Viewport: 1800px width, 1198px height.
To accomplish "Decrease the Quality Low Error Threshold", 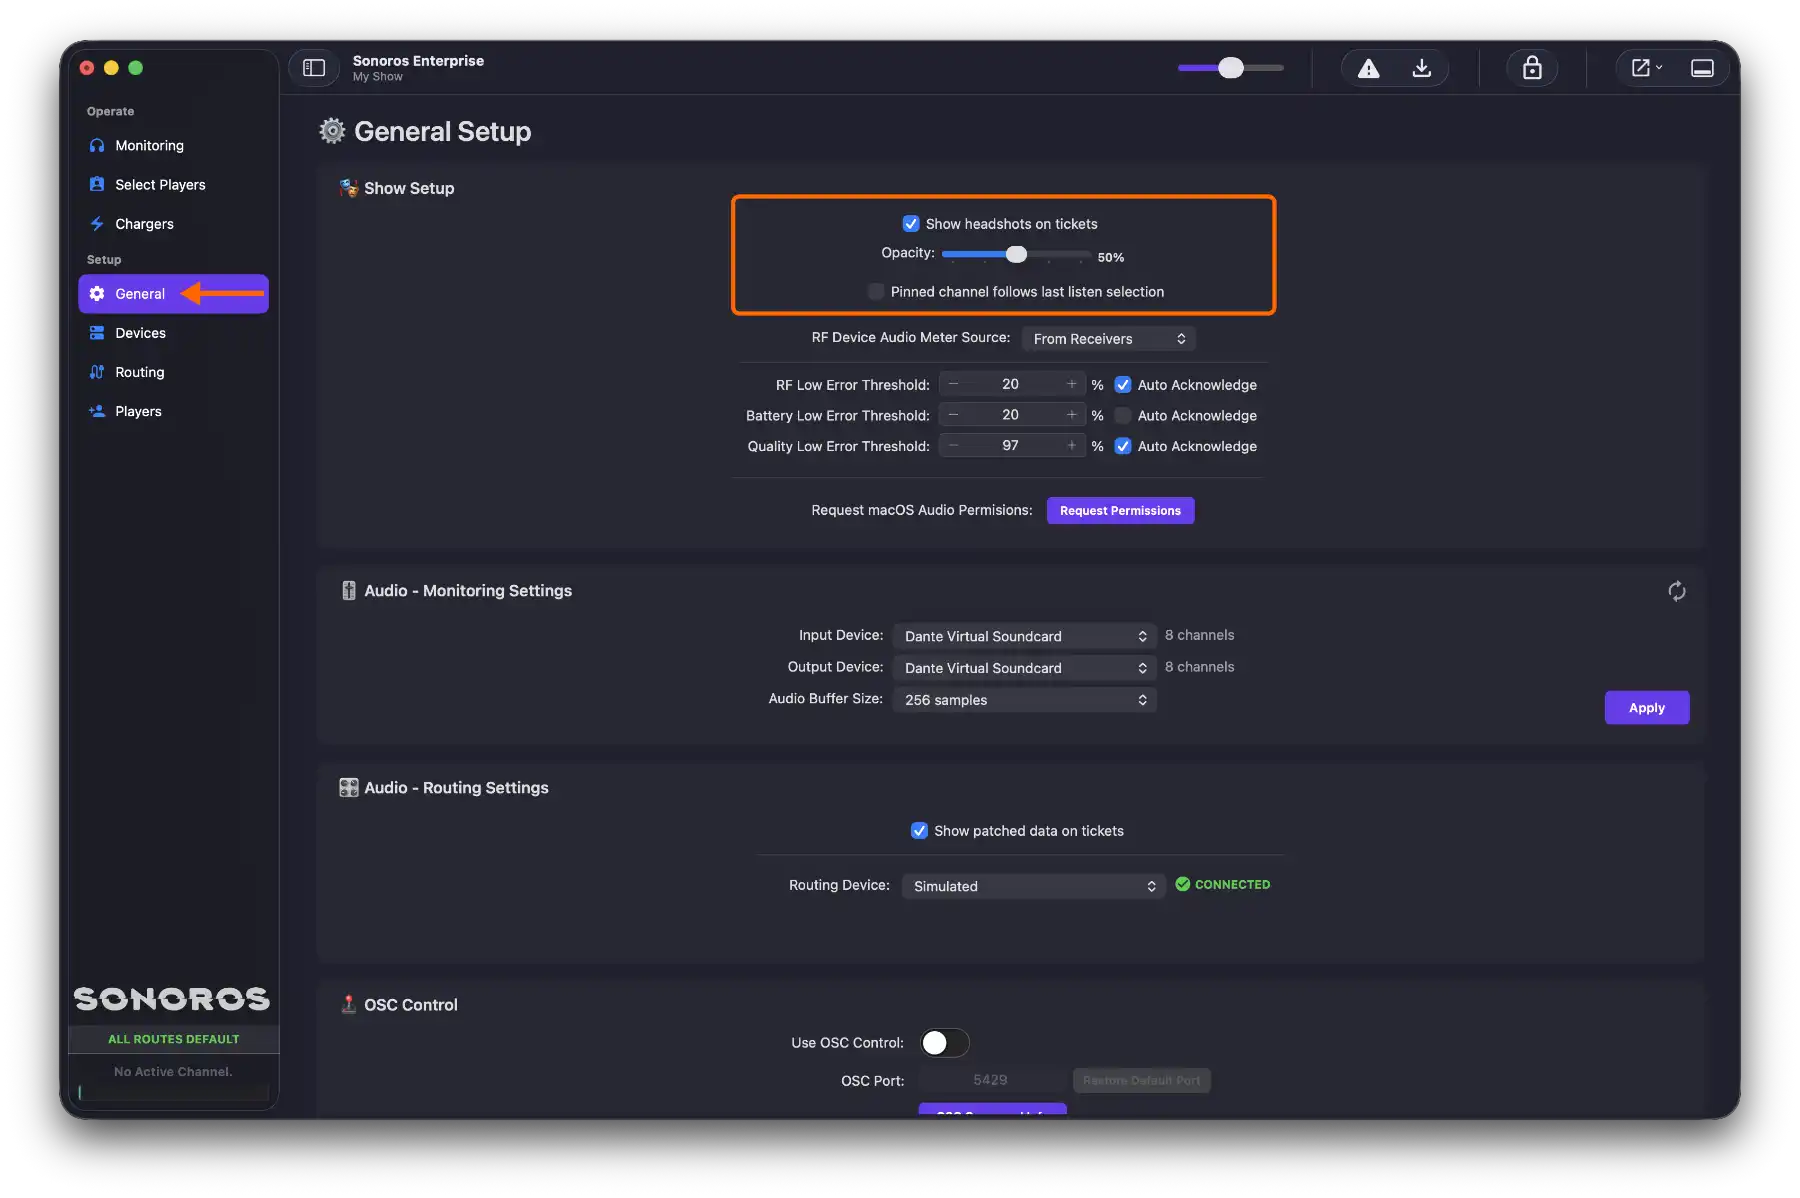I will 953,446.
